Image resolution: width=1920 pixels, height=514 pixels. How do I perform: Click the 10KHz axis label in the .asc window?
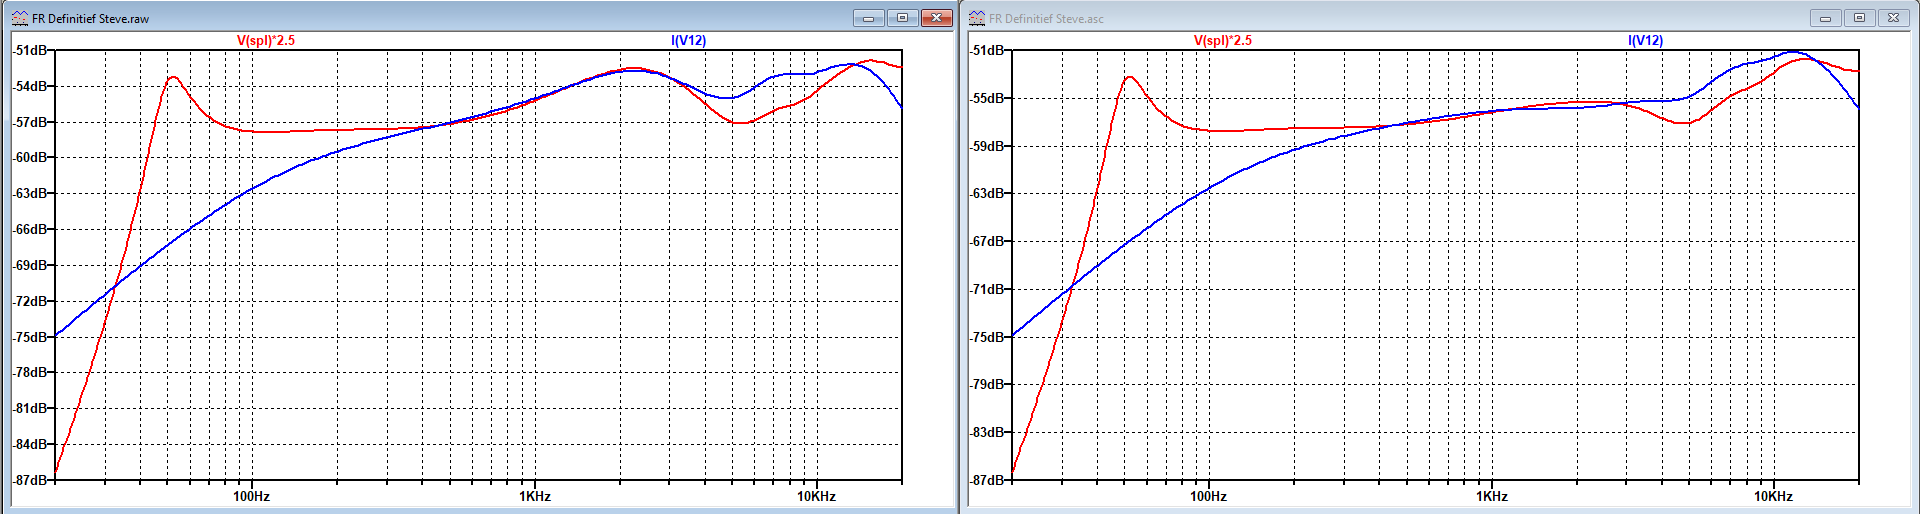click(1773, 496)
